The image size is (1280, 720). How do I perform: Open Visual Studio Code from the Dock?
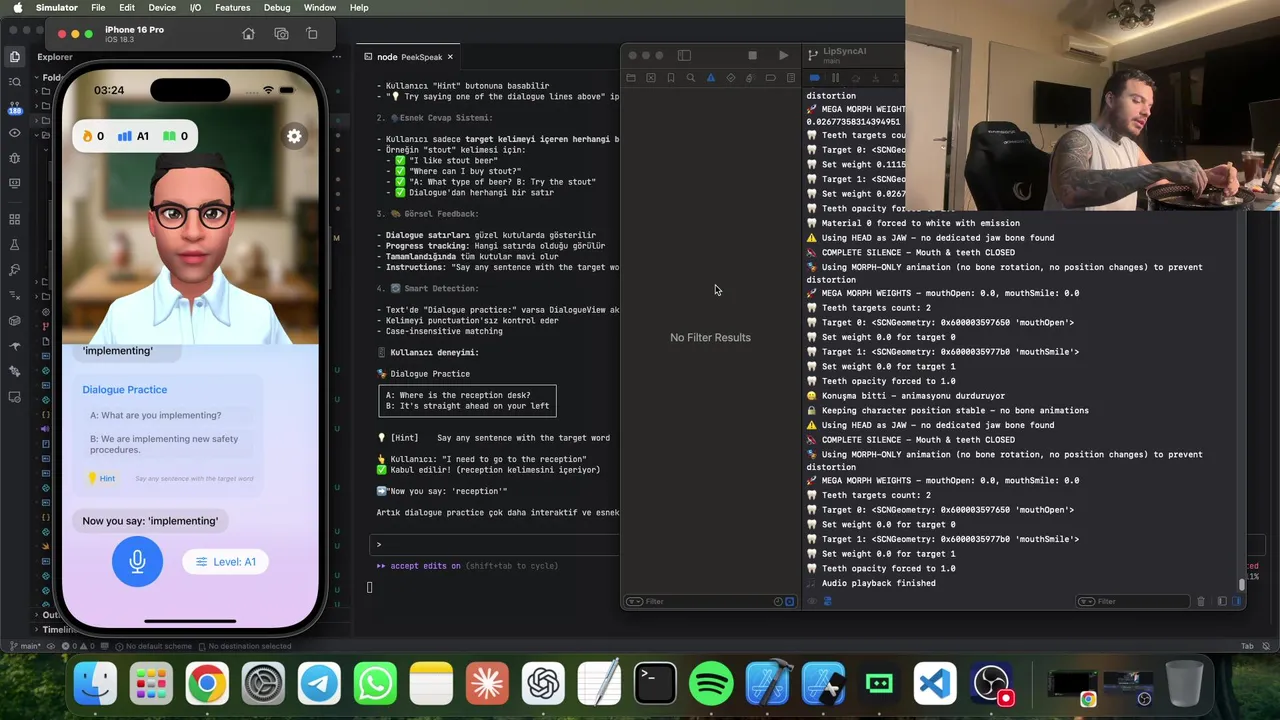pos(935,684)
